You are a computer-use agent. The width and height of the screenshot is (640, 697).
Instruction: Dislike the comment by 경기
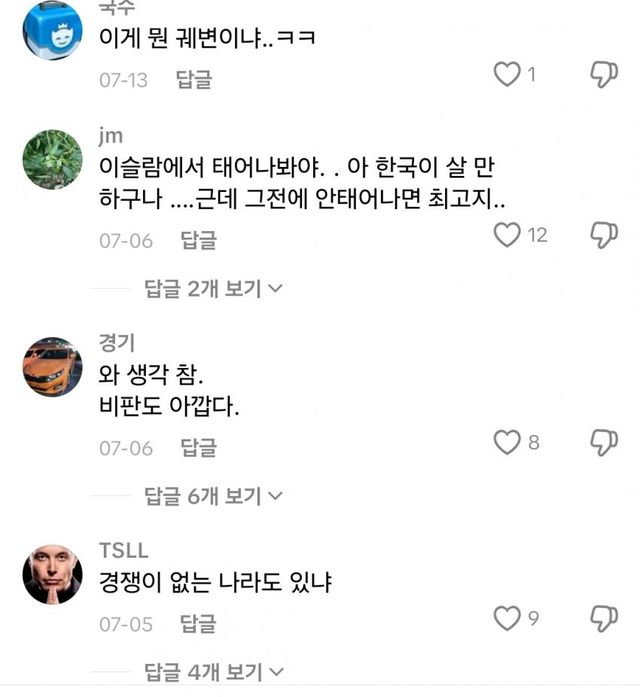click(x=604, y=442)
